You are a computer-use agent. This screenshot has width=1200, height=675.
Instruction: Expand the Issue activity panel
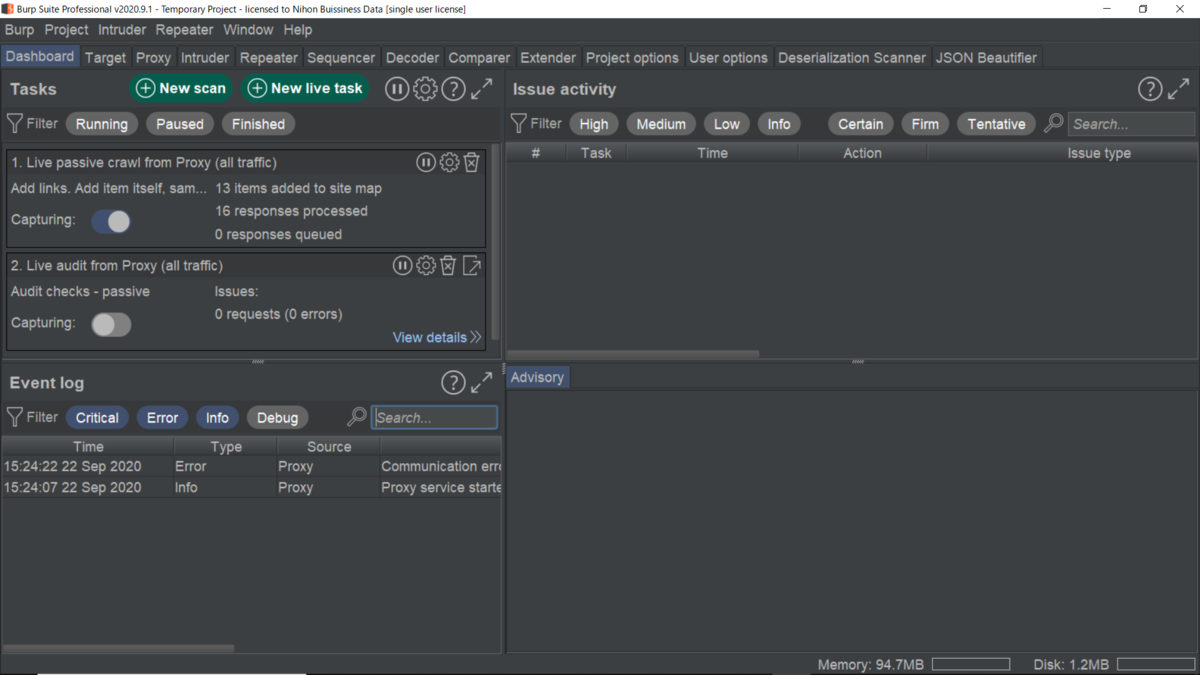click(x=1179, y=89)
